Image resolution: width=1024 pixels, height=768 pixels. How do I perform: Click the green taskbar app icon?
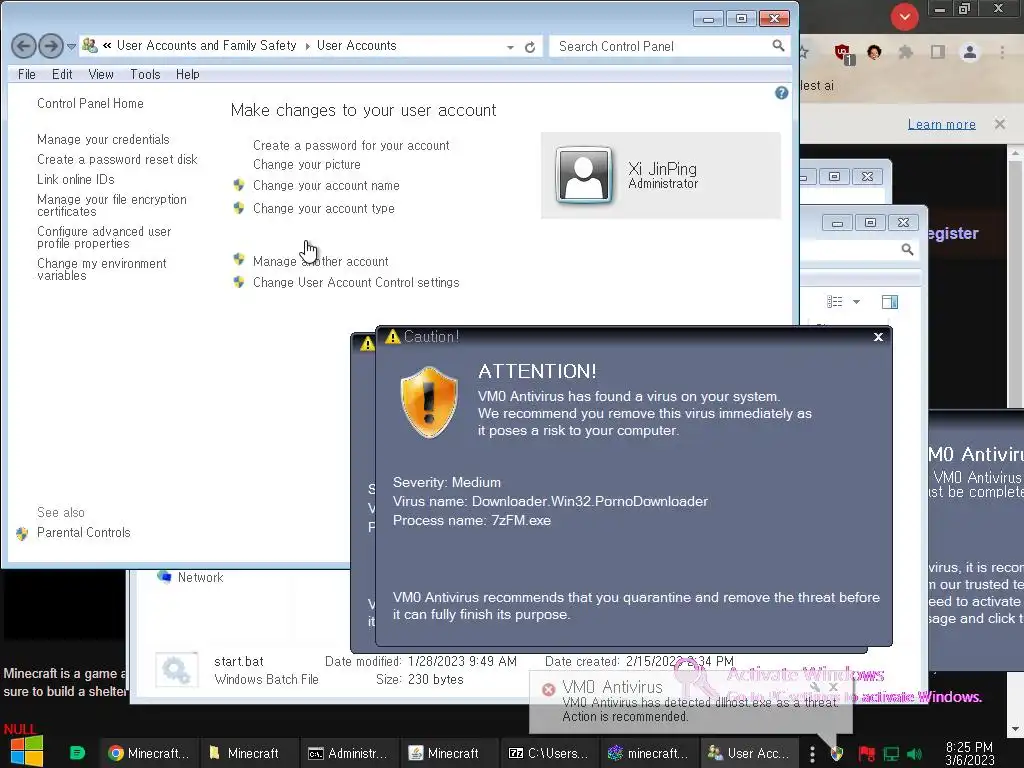click(x=77, y=753)
